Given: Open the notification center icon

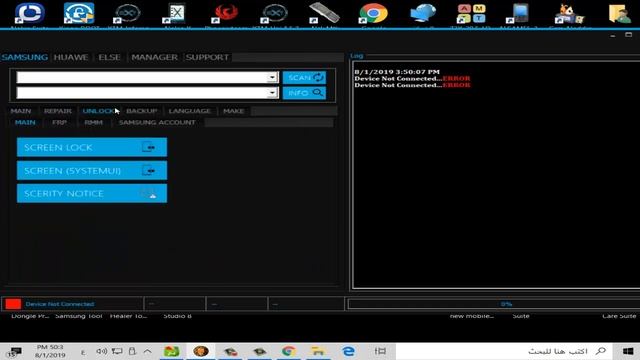Looking at the screenshot, I should 14,352.
